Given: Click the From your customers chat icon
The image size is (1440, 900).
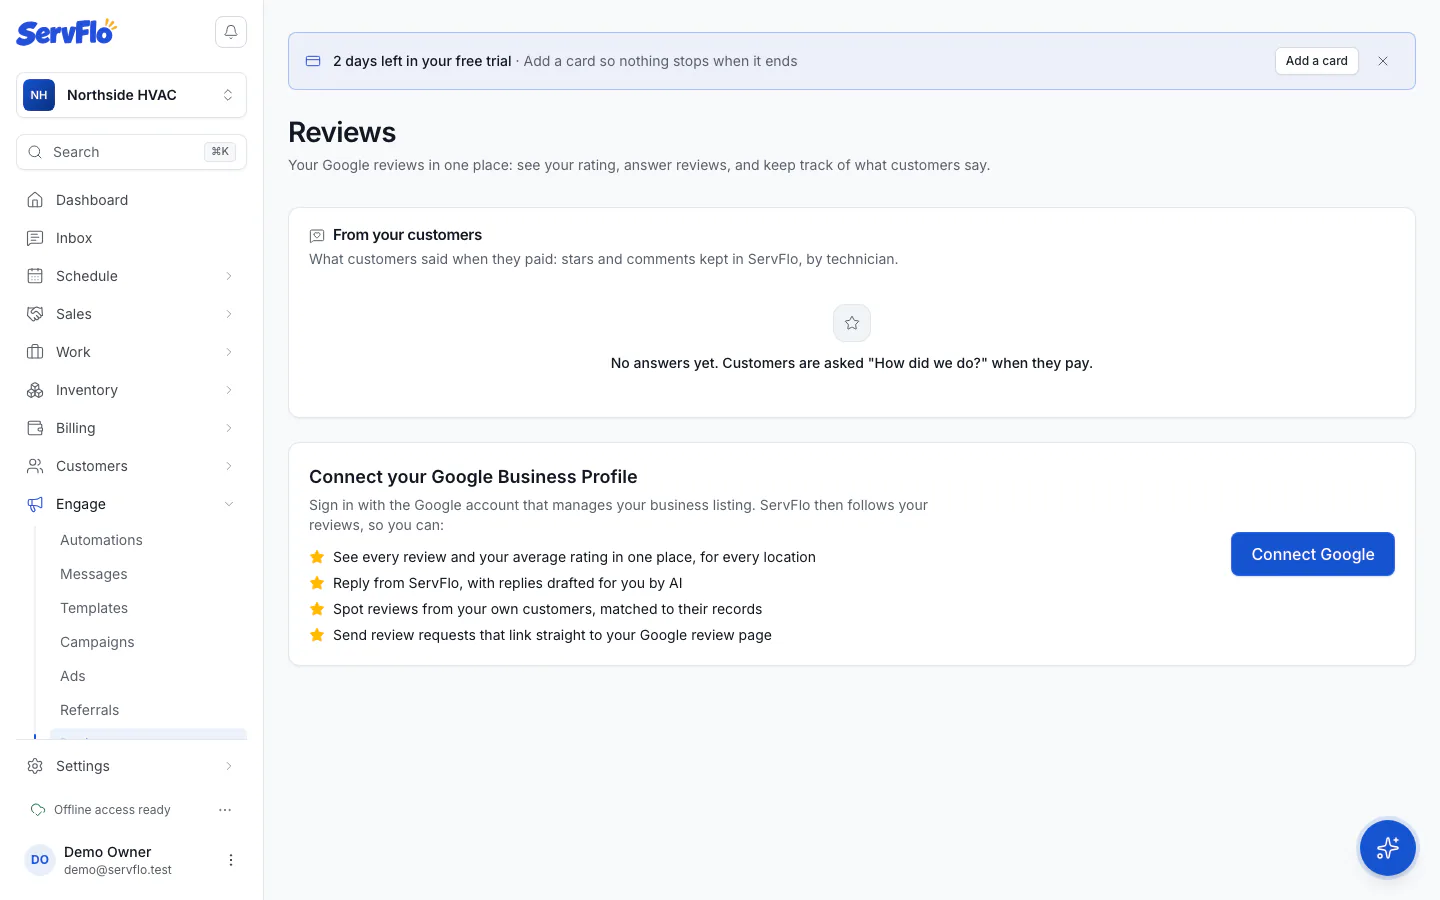Looking at the screenshot, I should pos(317,236).
